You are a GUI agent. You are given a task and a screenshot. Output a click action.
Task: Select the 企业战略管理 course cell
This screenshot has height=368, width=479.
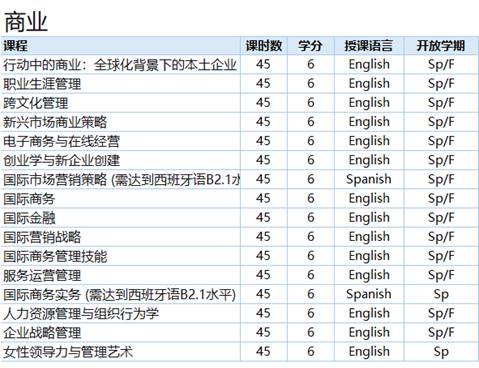pos(120,333)
